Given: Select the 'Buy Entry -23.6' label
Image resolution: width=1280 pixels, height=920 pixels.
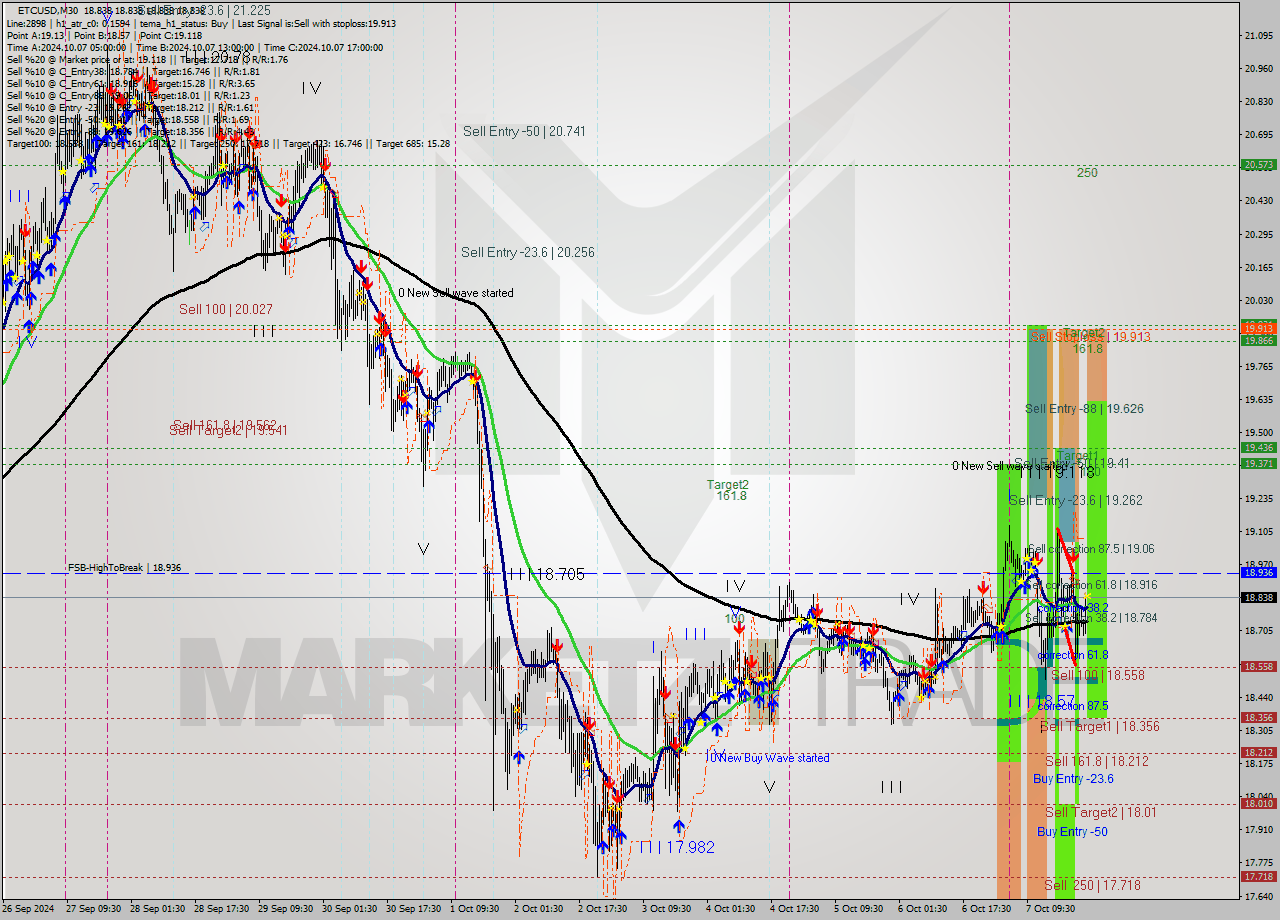Looking at the screenshot, I should [x=1073, y=779].
